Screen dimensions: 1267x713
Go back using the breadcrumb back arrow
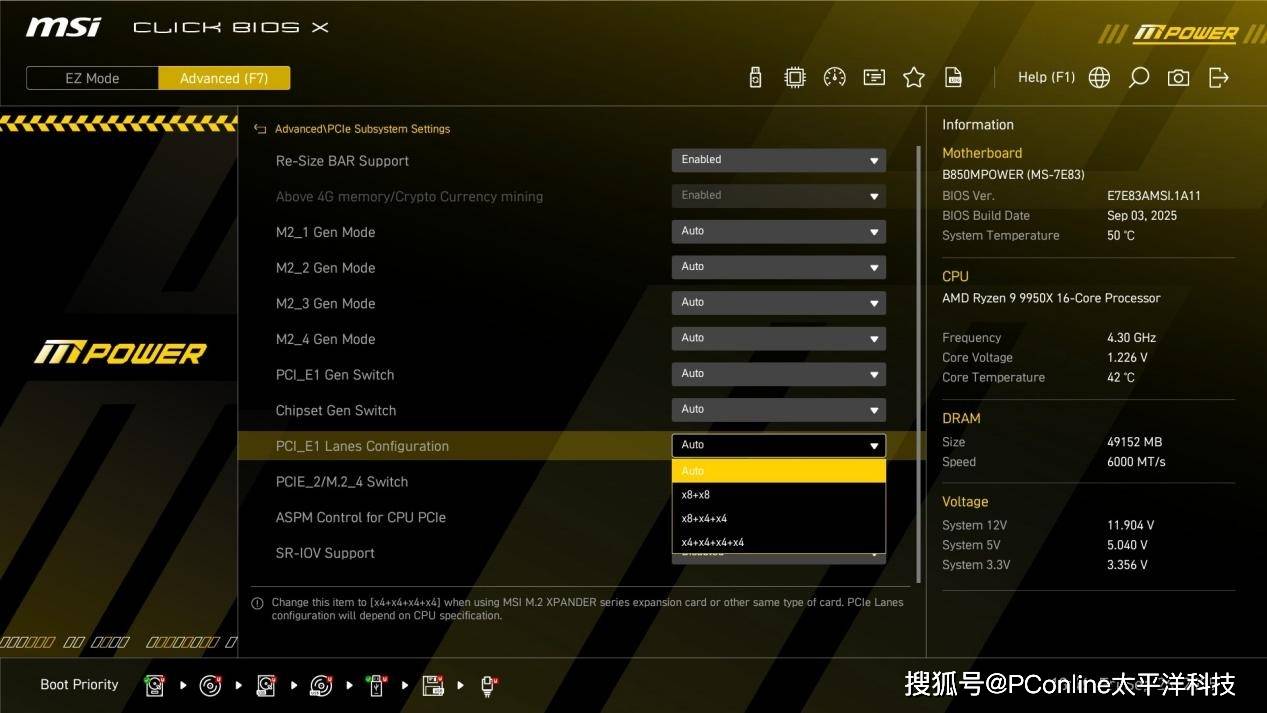click(x=260, y=129)
